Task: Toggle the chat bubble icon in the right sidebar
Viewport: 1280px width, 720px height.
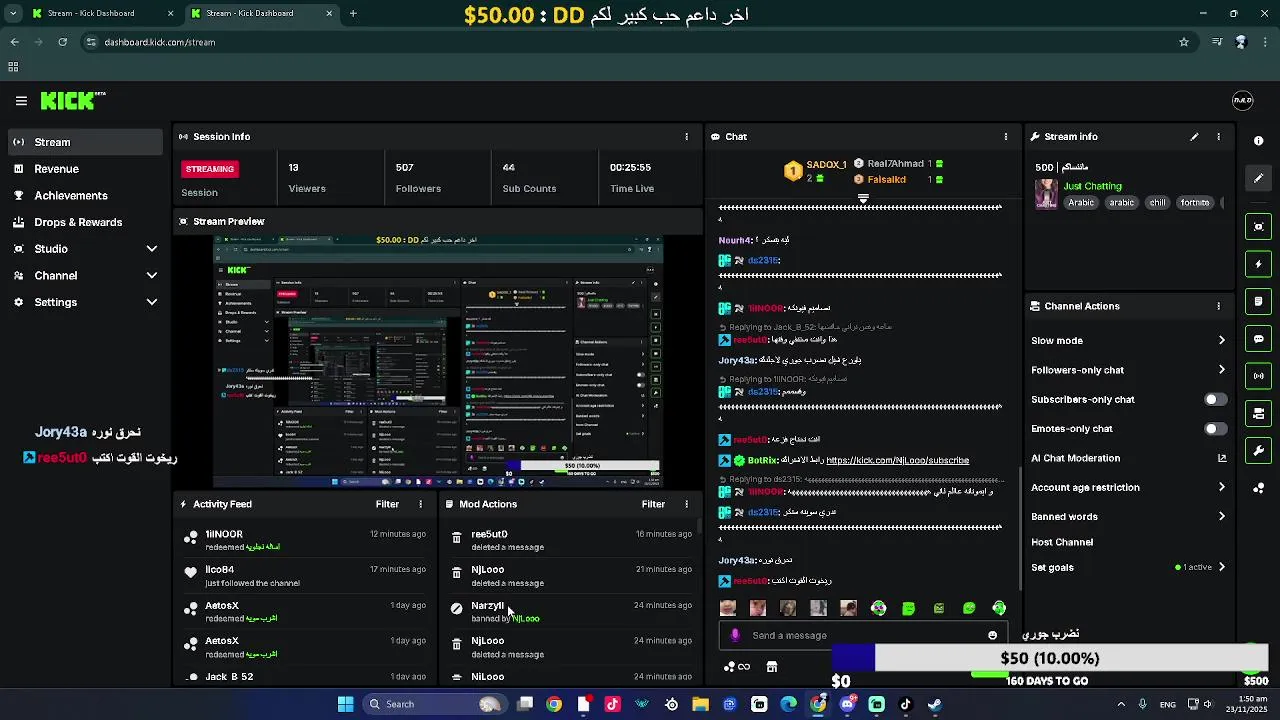Action: click(x=1259, y=339)
